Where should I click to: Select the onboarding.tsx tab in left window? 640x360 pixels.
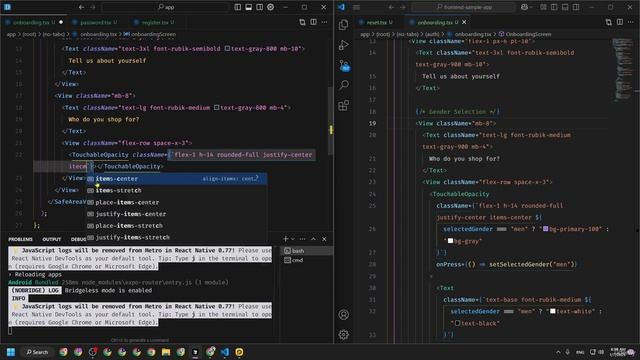34,22
